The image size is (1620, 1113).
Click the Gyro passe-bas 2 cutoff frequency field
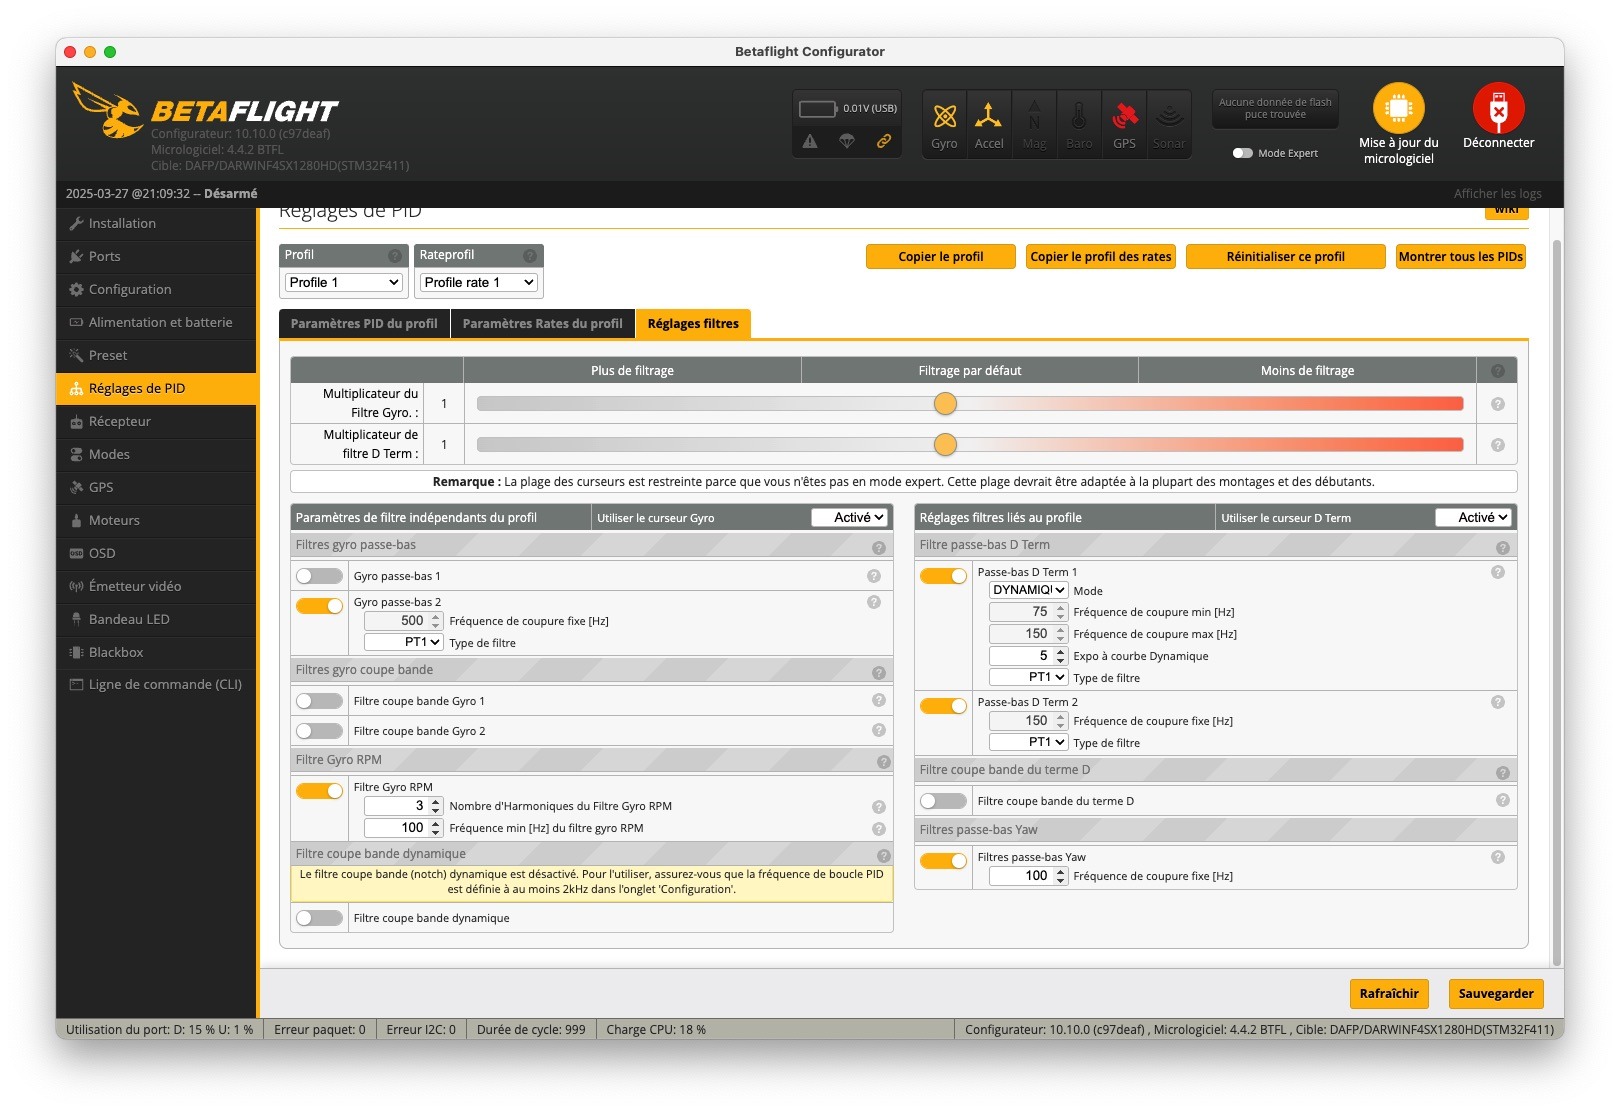coord(404,621)
